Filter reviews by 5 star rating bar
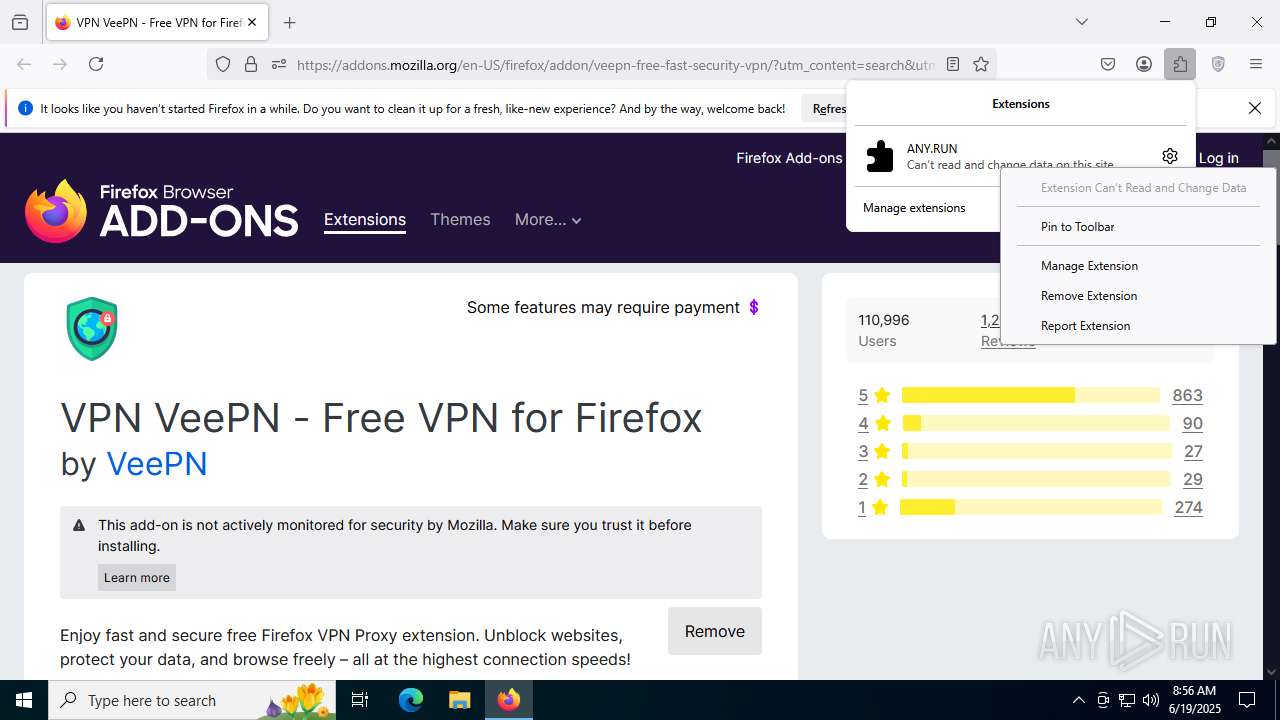This screenshot has height=720, width=1280. (1030, 395)
